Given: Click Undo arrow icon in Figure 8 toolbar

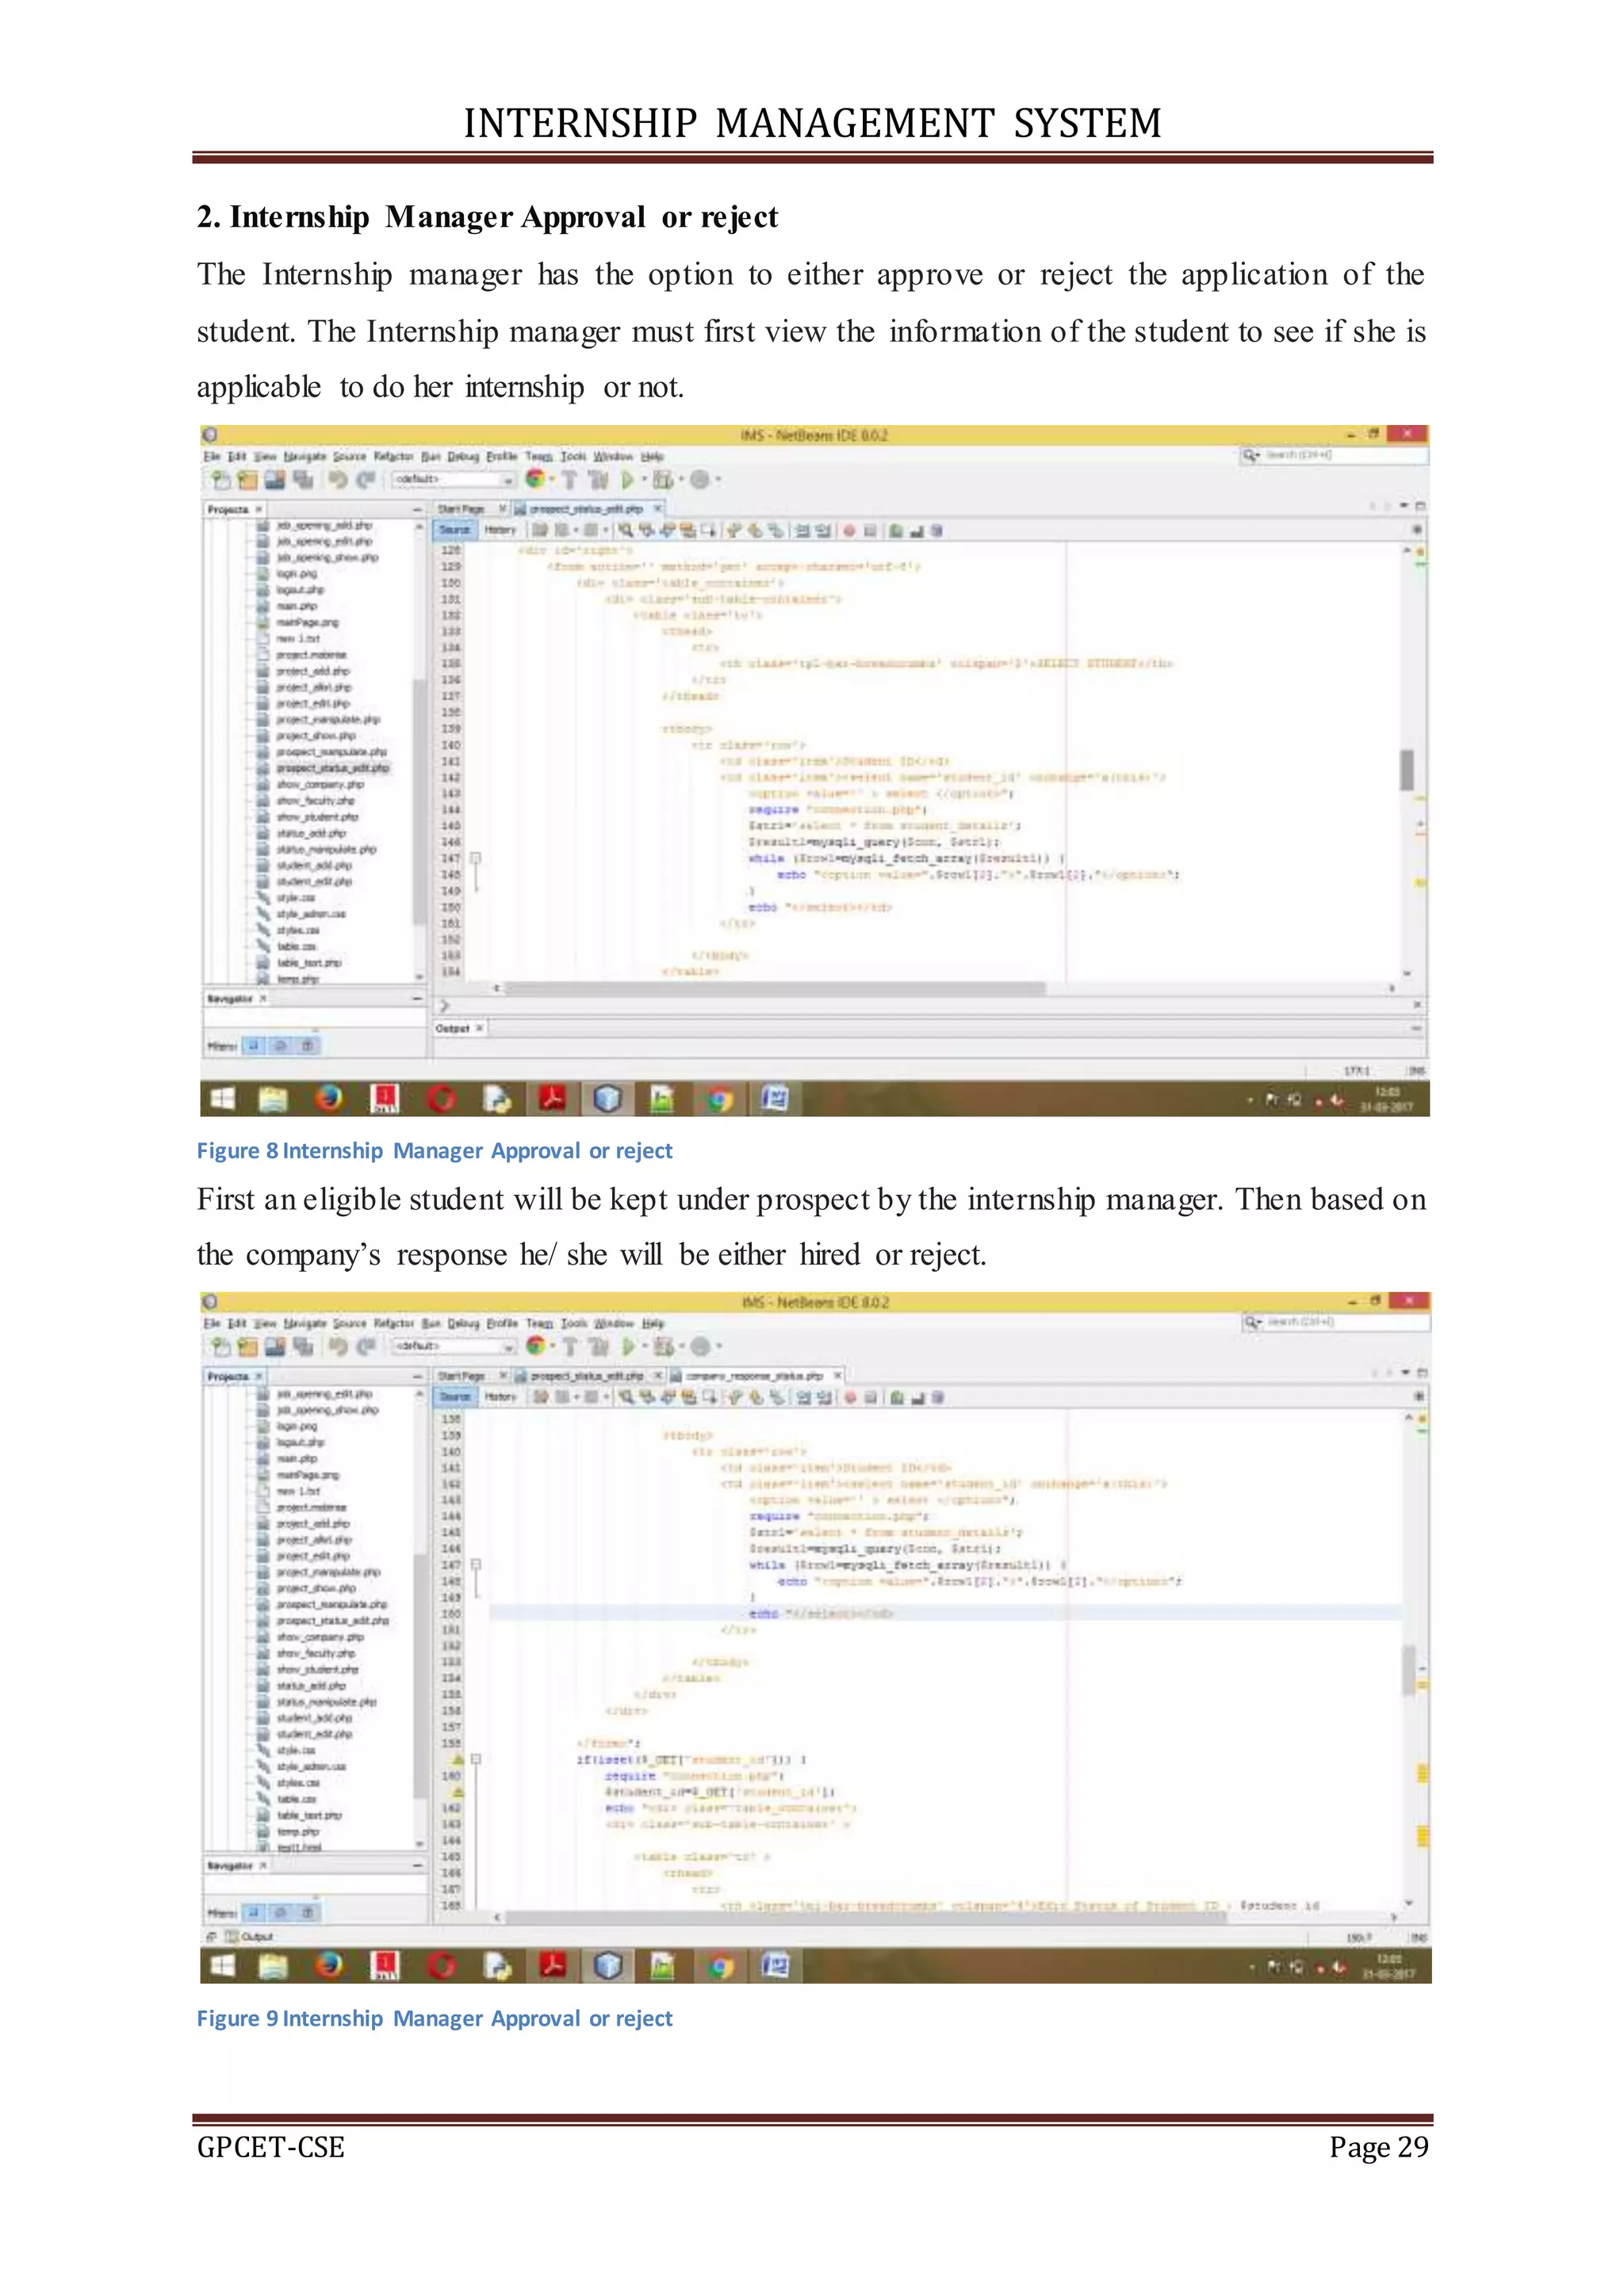Looking at the screenshot, I should [338, 479].
